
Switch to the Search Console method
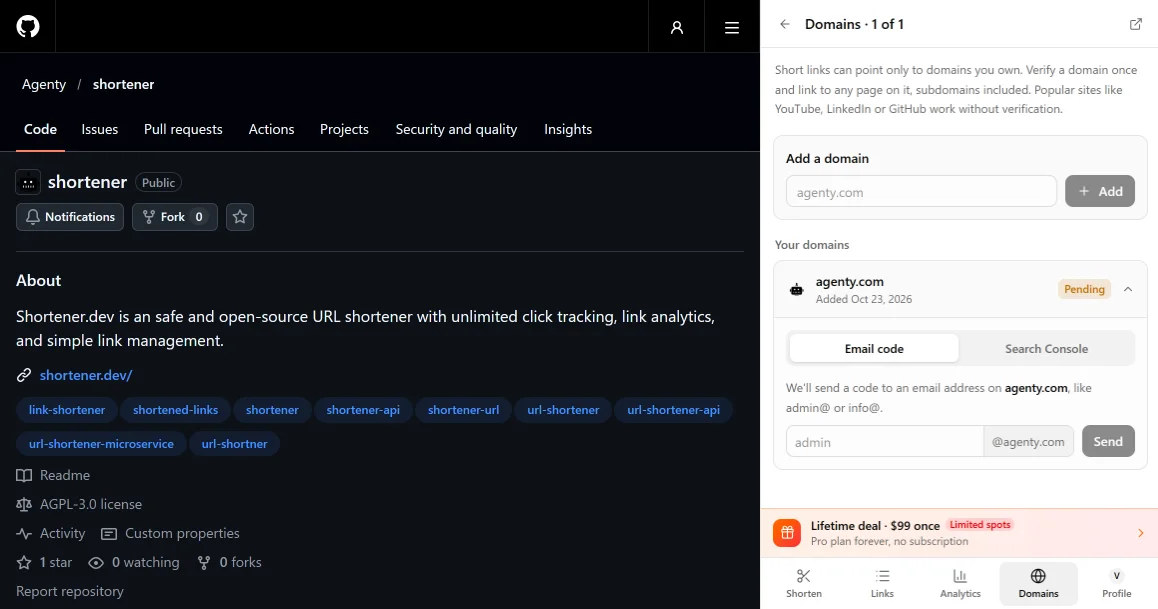pos(1046,348)
